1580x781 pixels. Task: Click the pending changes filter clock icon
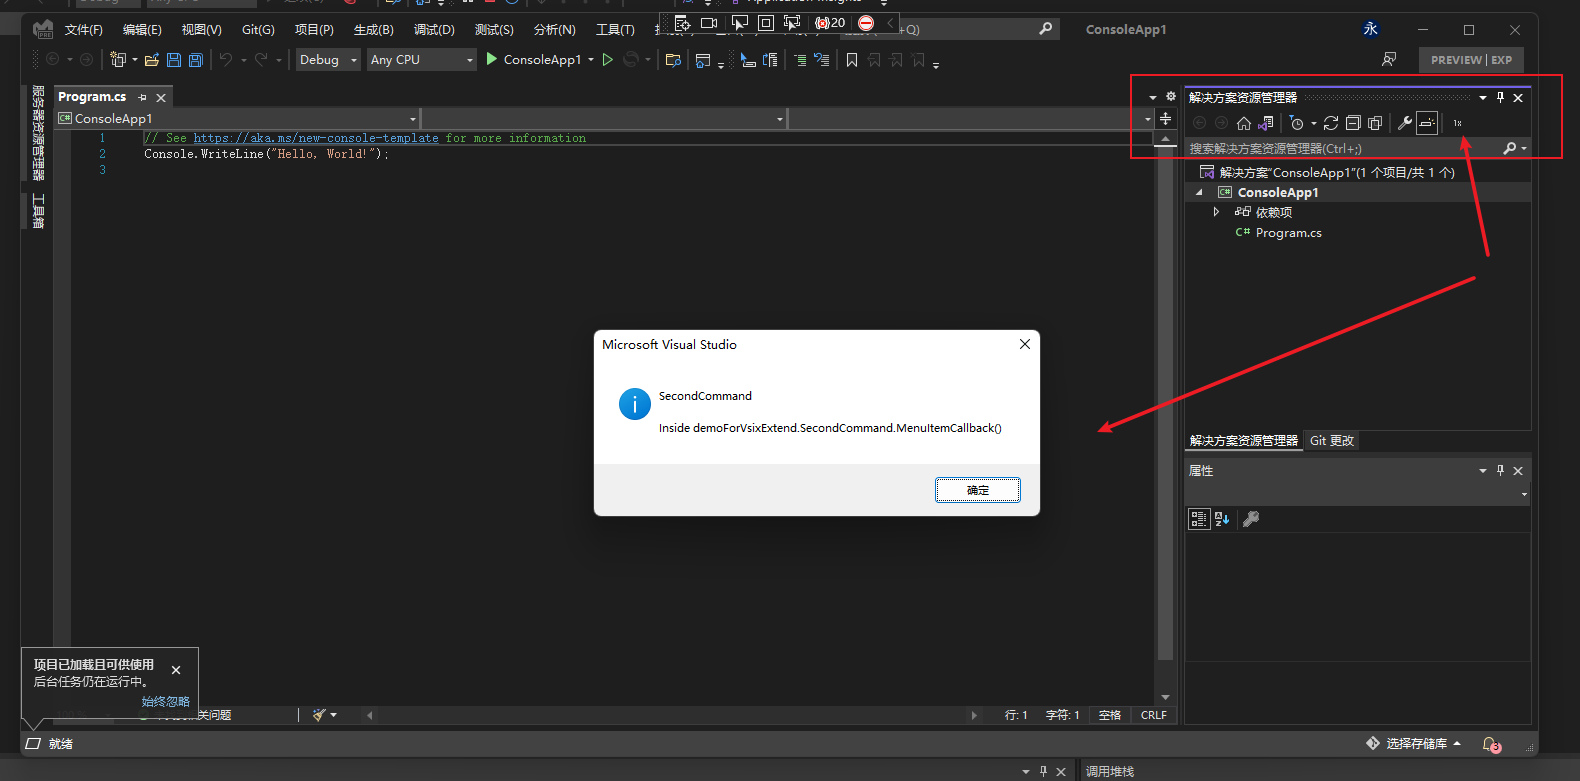(x=1297, y=123)
